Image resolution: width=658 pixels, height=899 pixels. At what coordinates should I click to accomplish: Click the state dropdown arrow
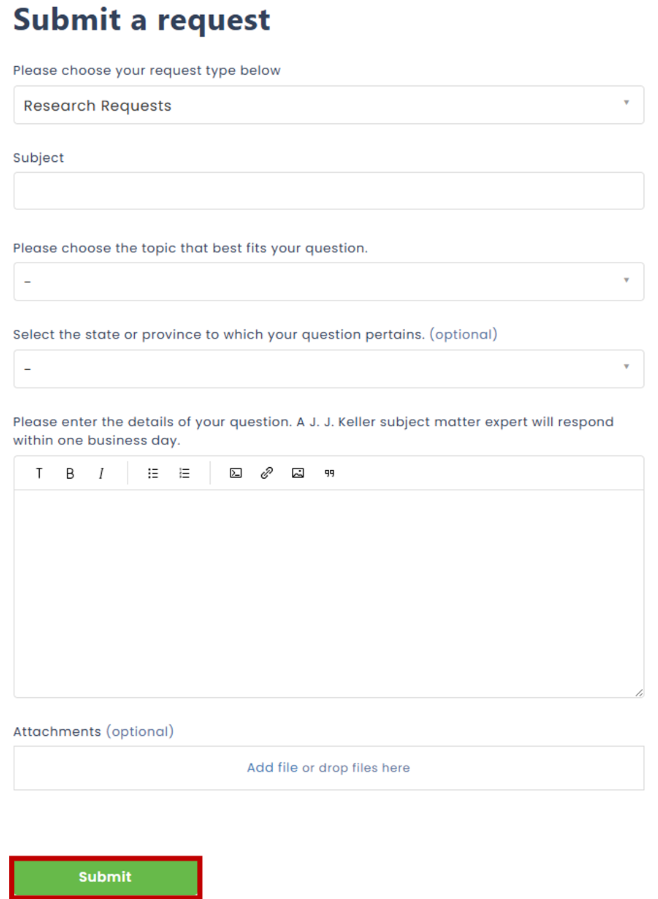(626, 366)
